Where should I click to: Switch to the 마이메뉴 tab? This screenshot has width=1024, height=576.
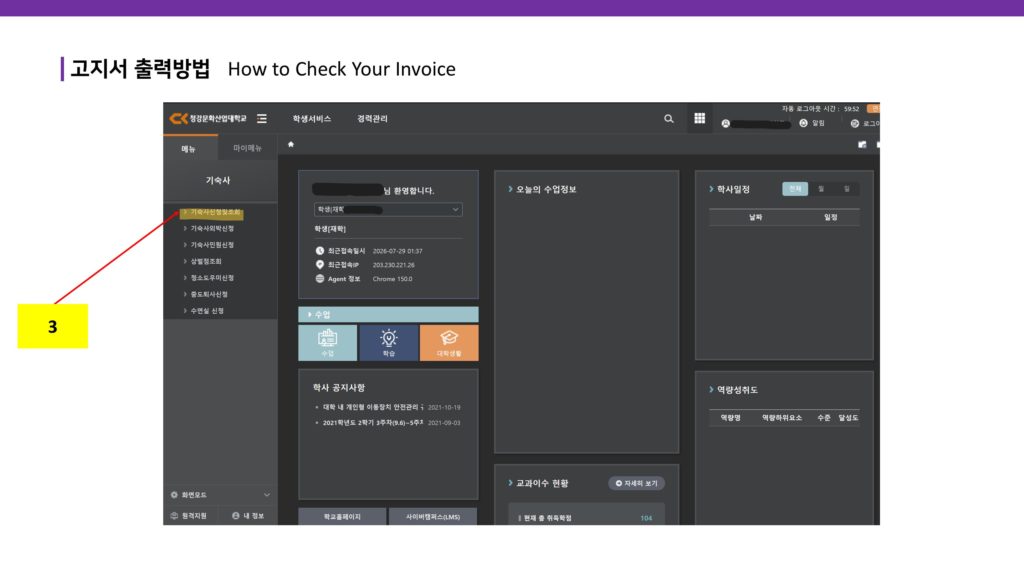248,148
